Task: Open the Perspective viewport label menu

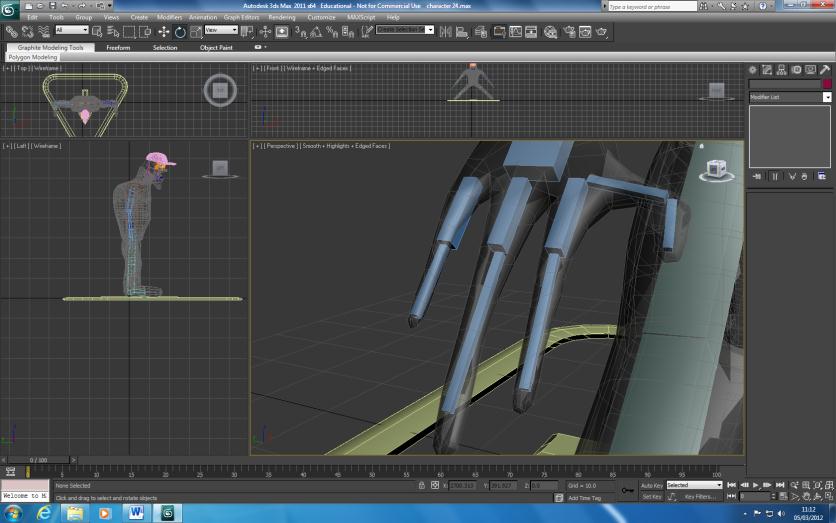Action: 281,146
